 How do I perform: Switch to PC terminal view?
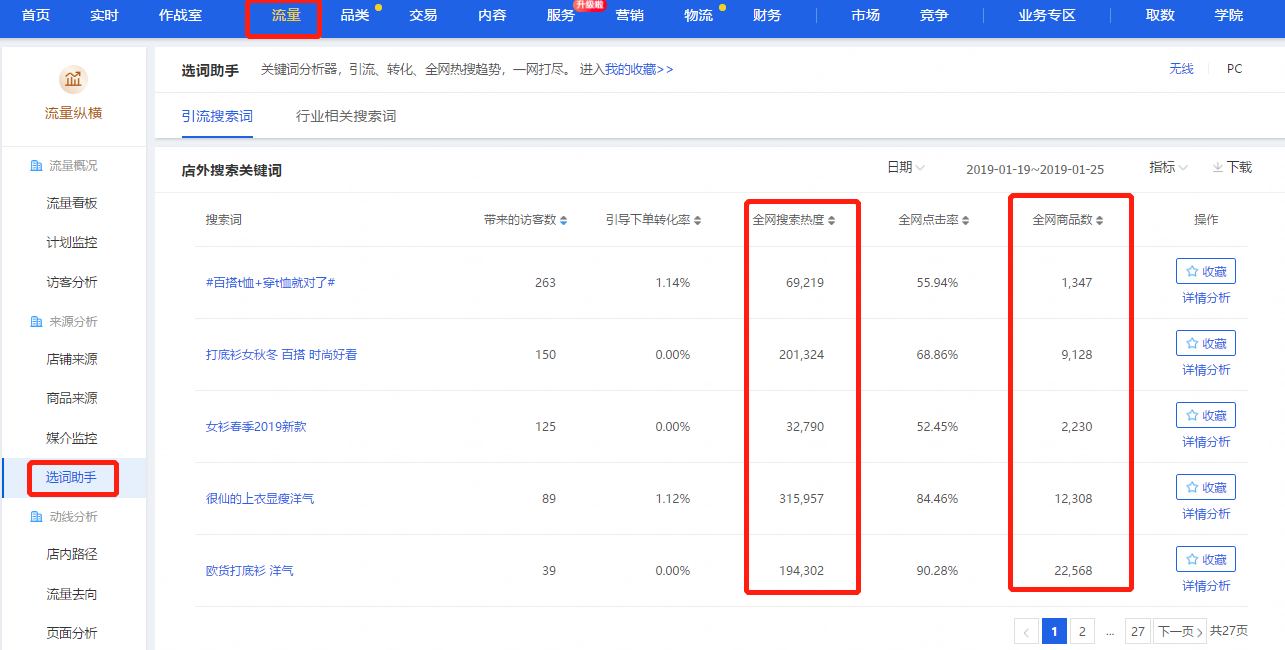[x=1234, y=69]
